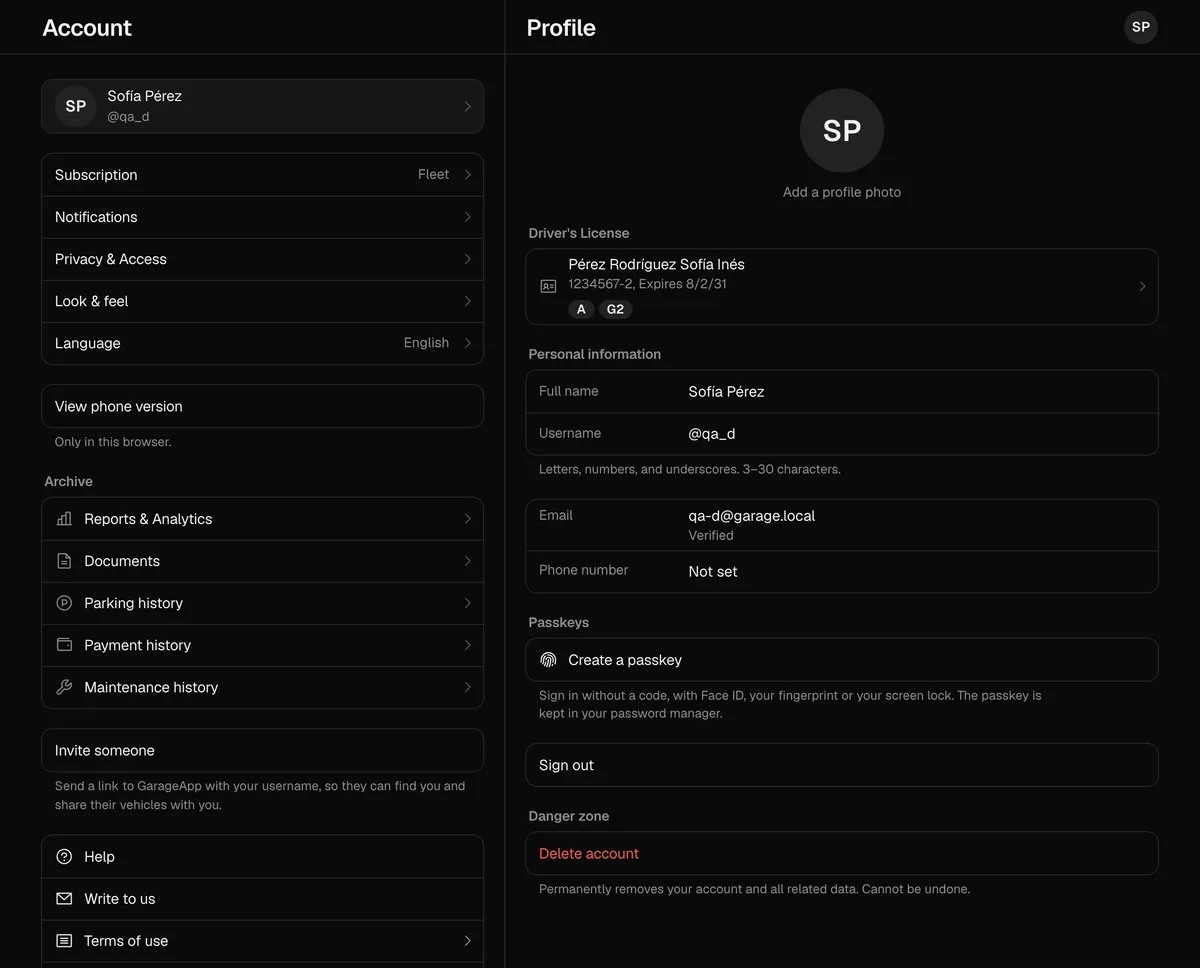Image resolution: width=1200 pixels, height=968 pixels.
Task: Expand the Notifications row chevron
Action: [467, 216]
